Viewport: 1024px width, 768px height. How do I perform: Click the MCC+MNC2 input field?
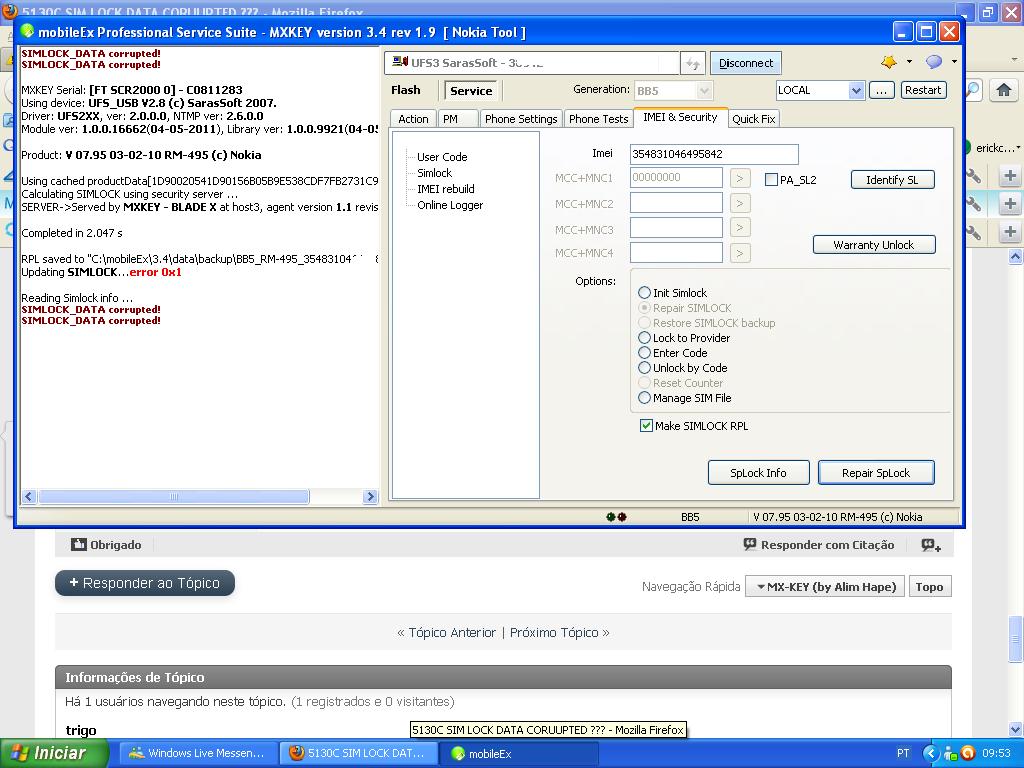pos(676,203)
